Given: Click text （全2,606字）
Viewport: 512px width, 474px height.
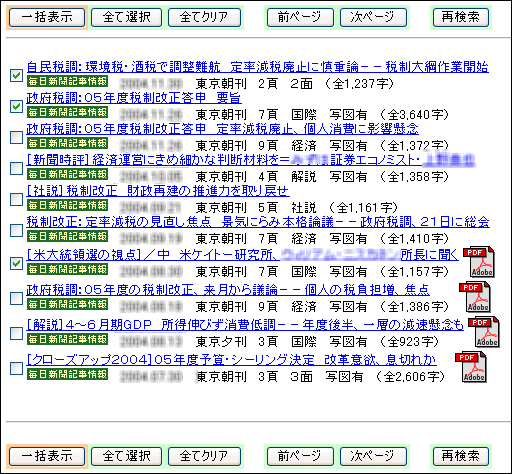Looking at the screenshot, I should [410, 377].
